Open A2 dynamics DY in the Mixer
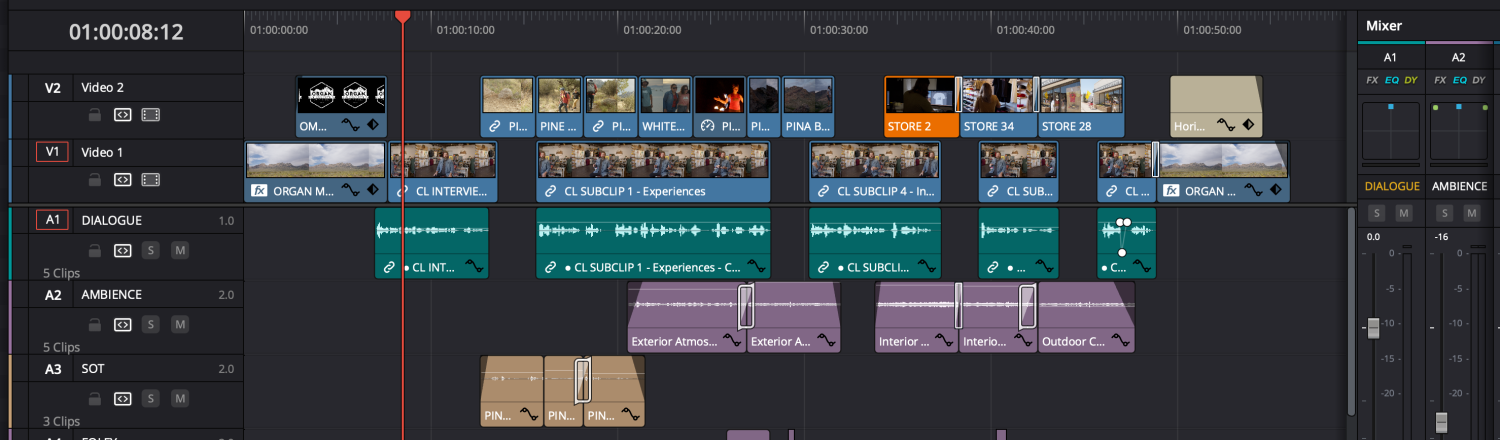The width and height of the screenshot is (1500, 440). click(1477, 80)
